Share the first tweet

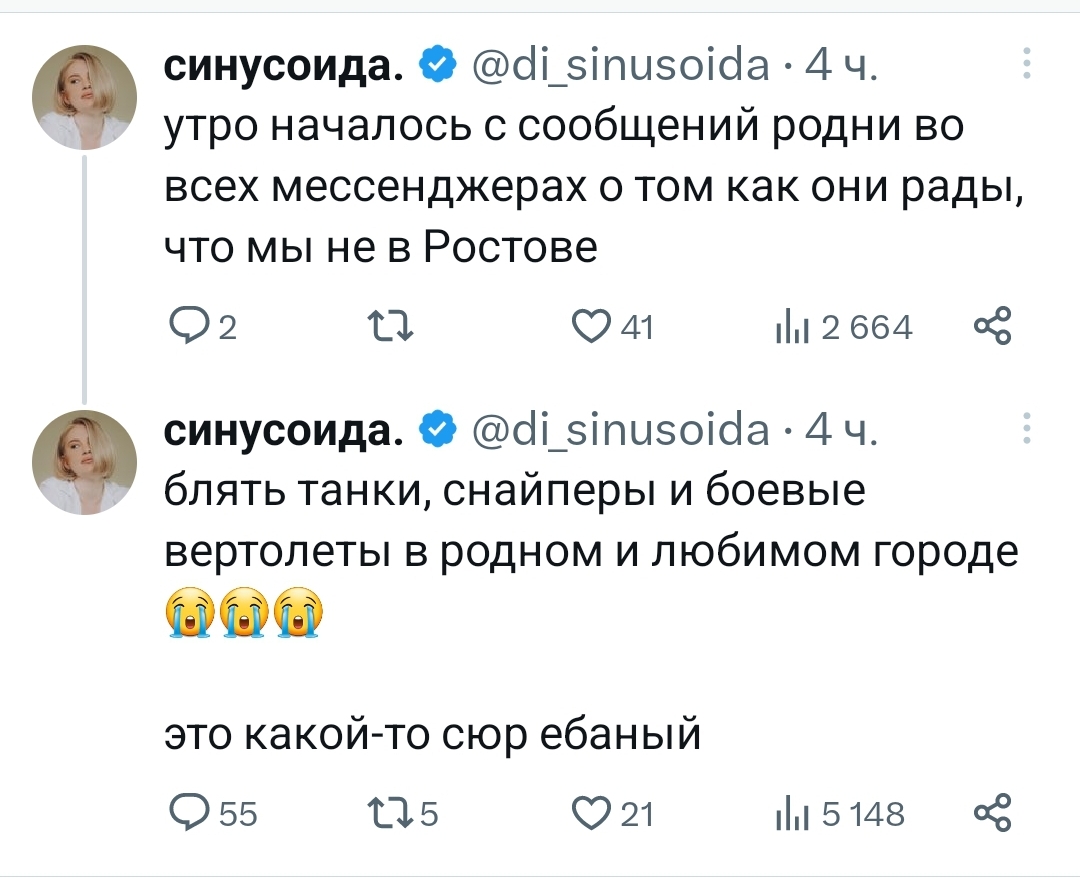[x=993, y=326]
